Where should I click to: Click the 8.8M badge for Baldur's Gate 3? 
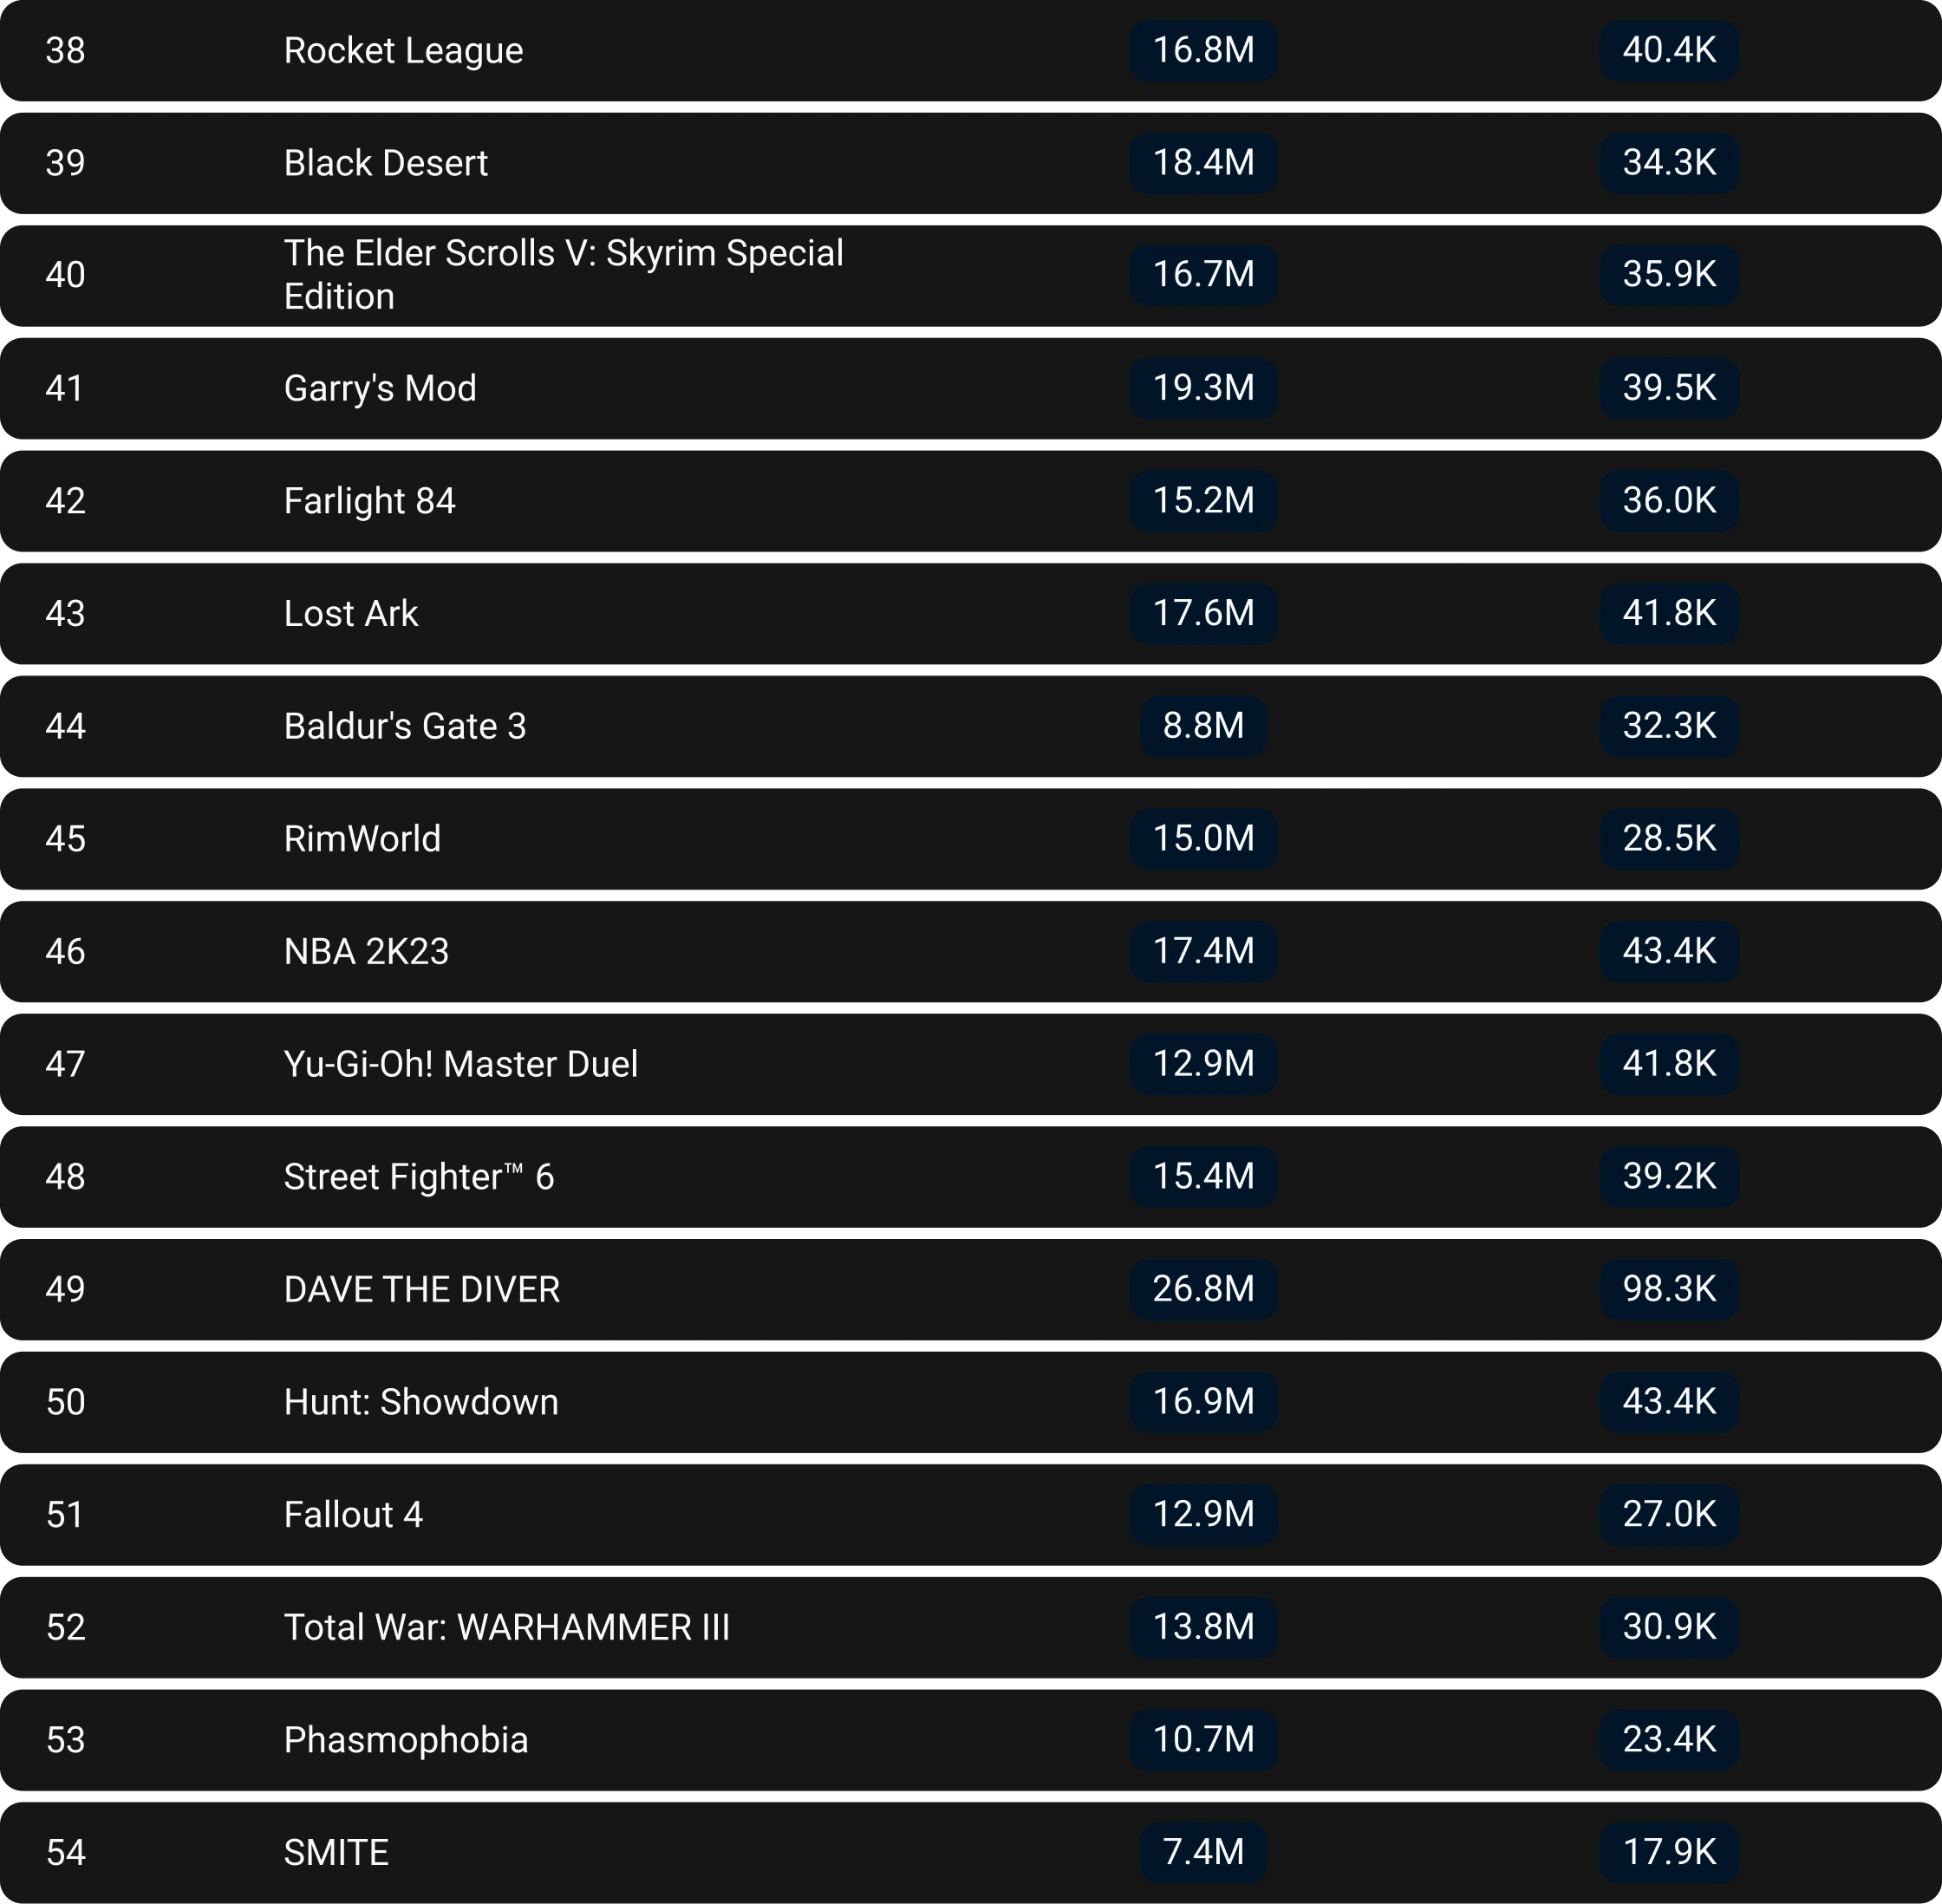[1203, 726]
